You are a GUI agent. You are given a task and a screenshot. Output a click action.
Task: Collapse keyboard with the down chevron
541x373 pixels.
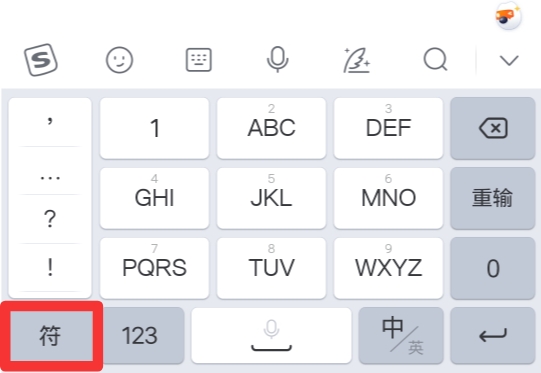[x=509, y=60]
